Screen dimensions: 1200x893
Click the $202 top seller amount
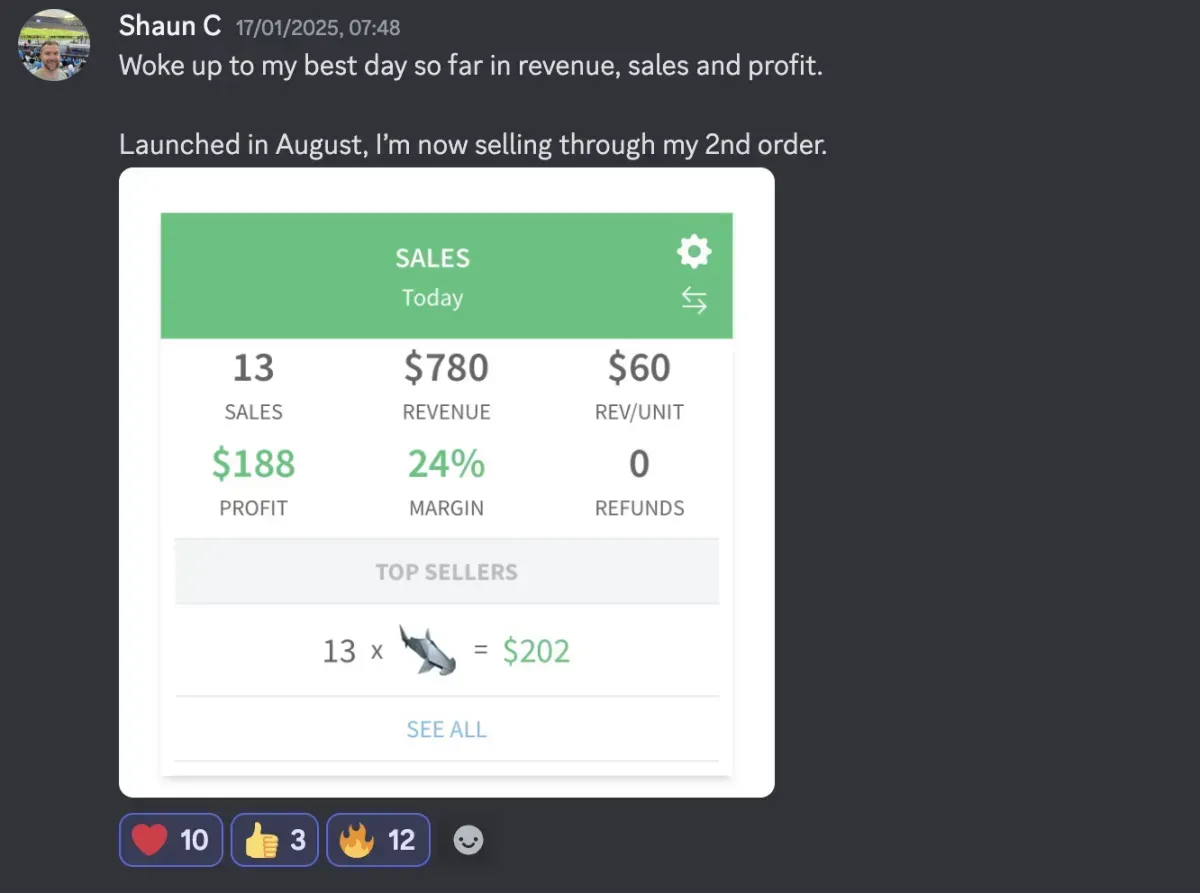point(536,652)
